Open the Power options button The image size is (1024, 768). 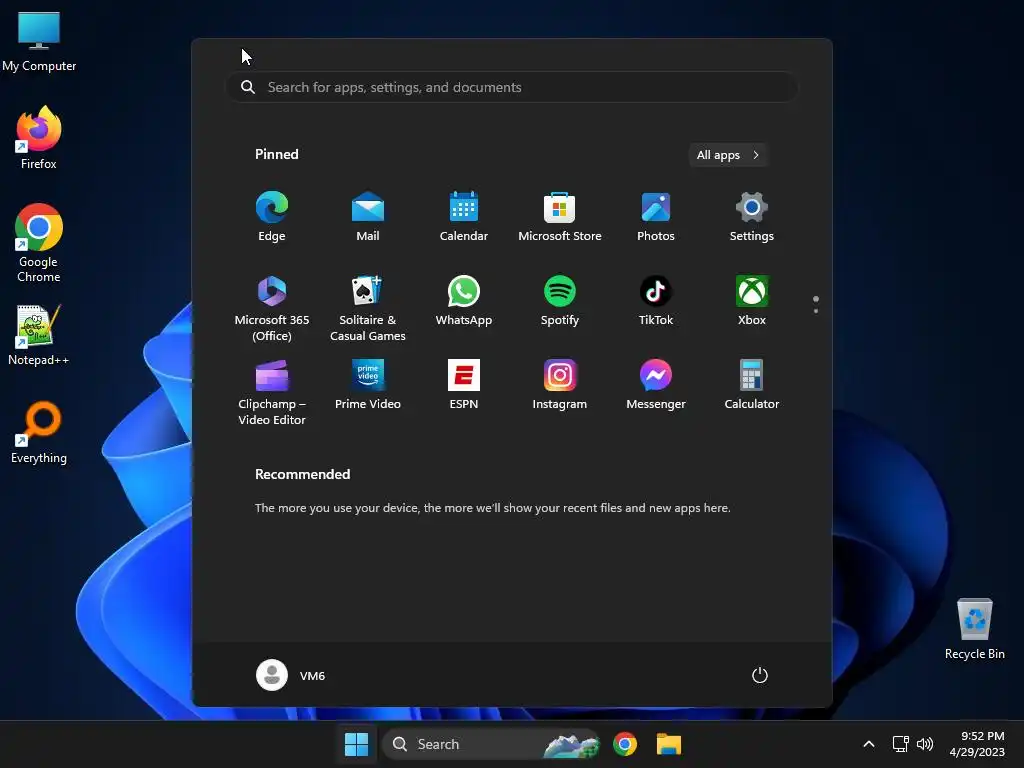pyautogui.click(x=760, y=675)
